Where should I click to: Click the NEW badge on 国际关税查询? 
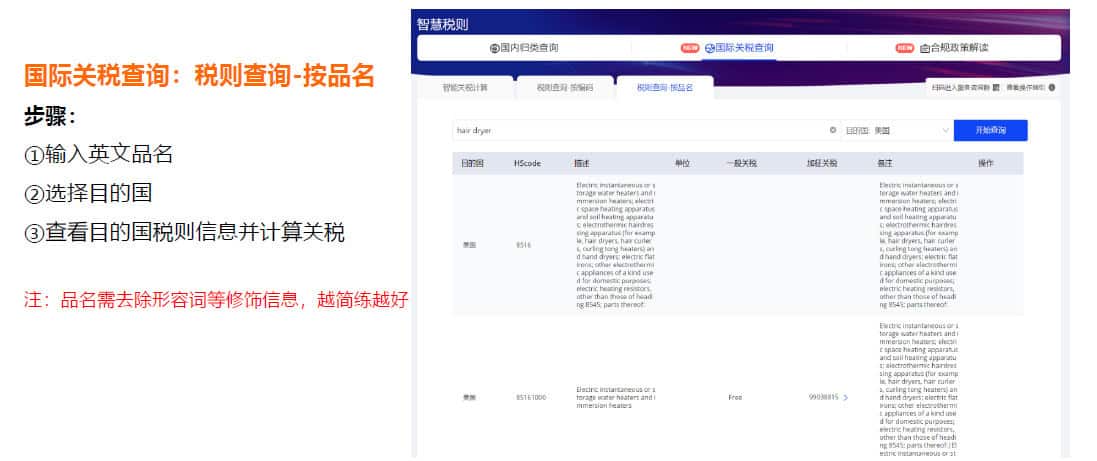pyautogui.click(x=690, y=48)
